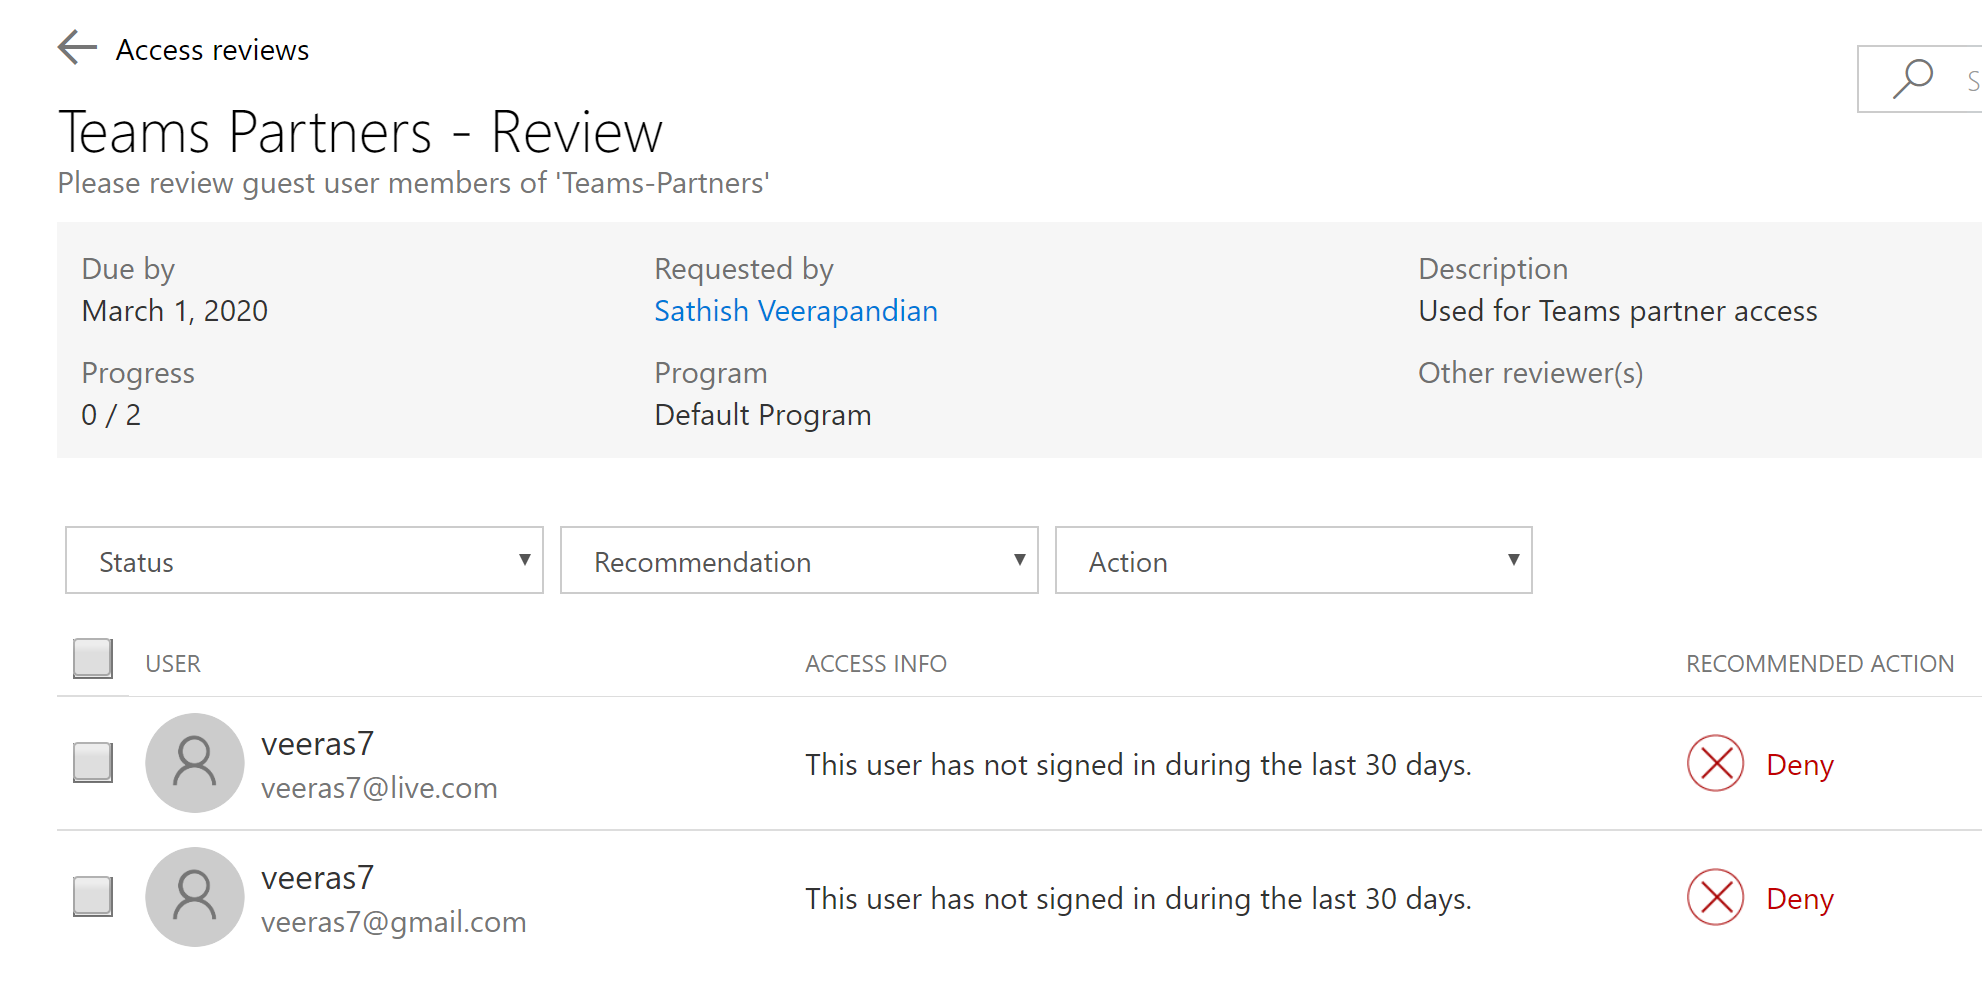This screenshot has height=995, width=1982.
Task: Click the USER column header
Action: 173,664
